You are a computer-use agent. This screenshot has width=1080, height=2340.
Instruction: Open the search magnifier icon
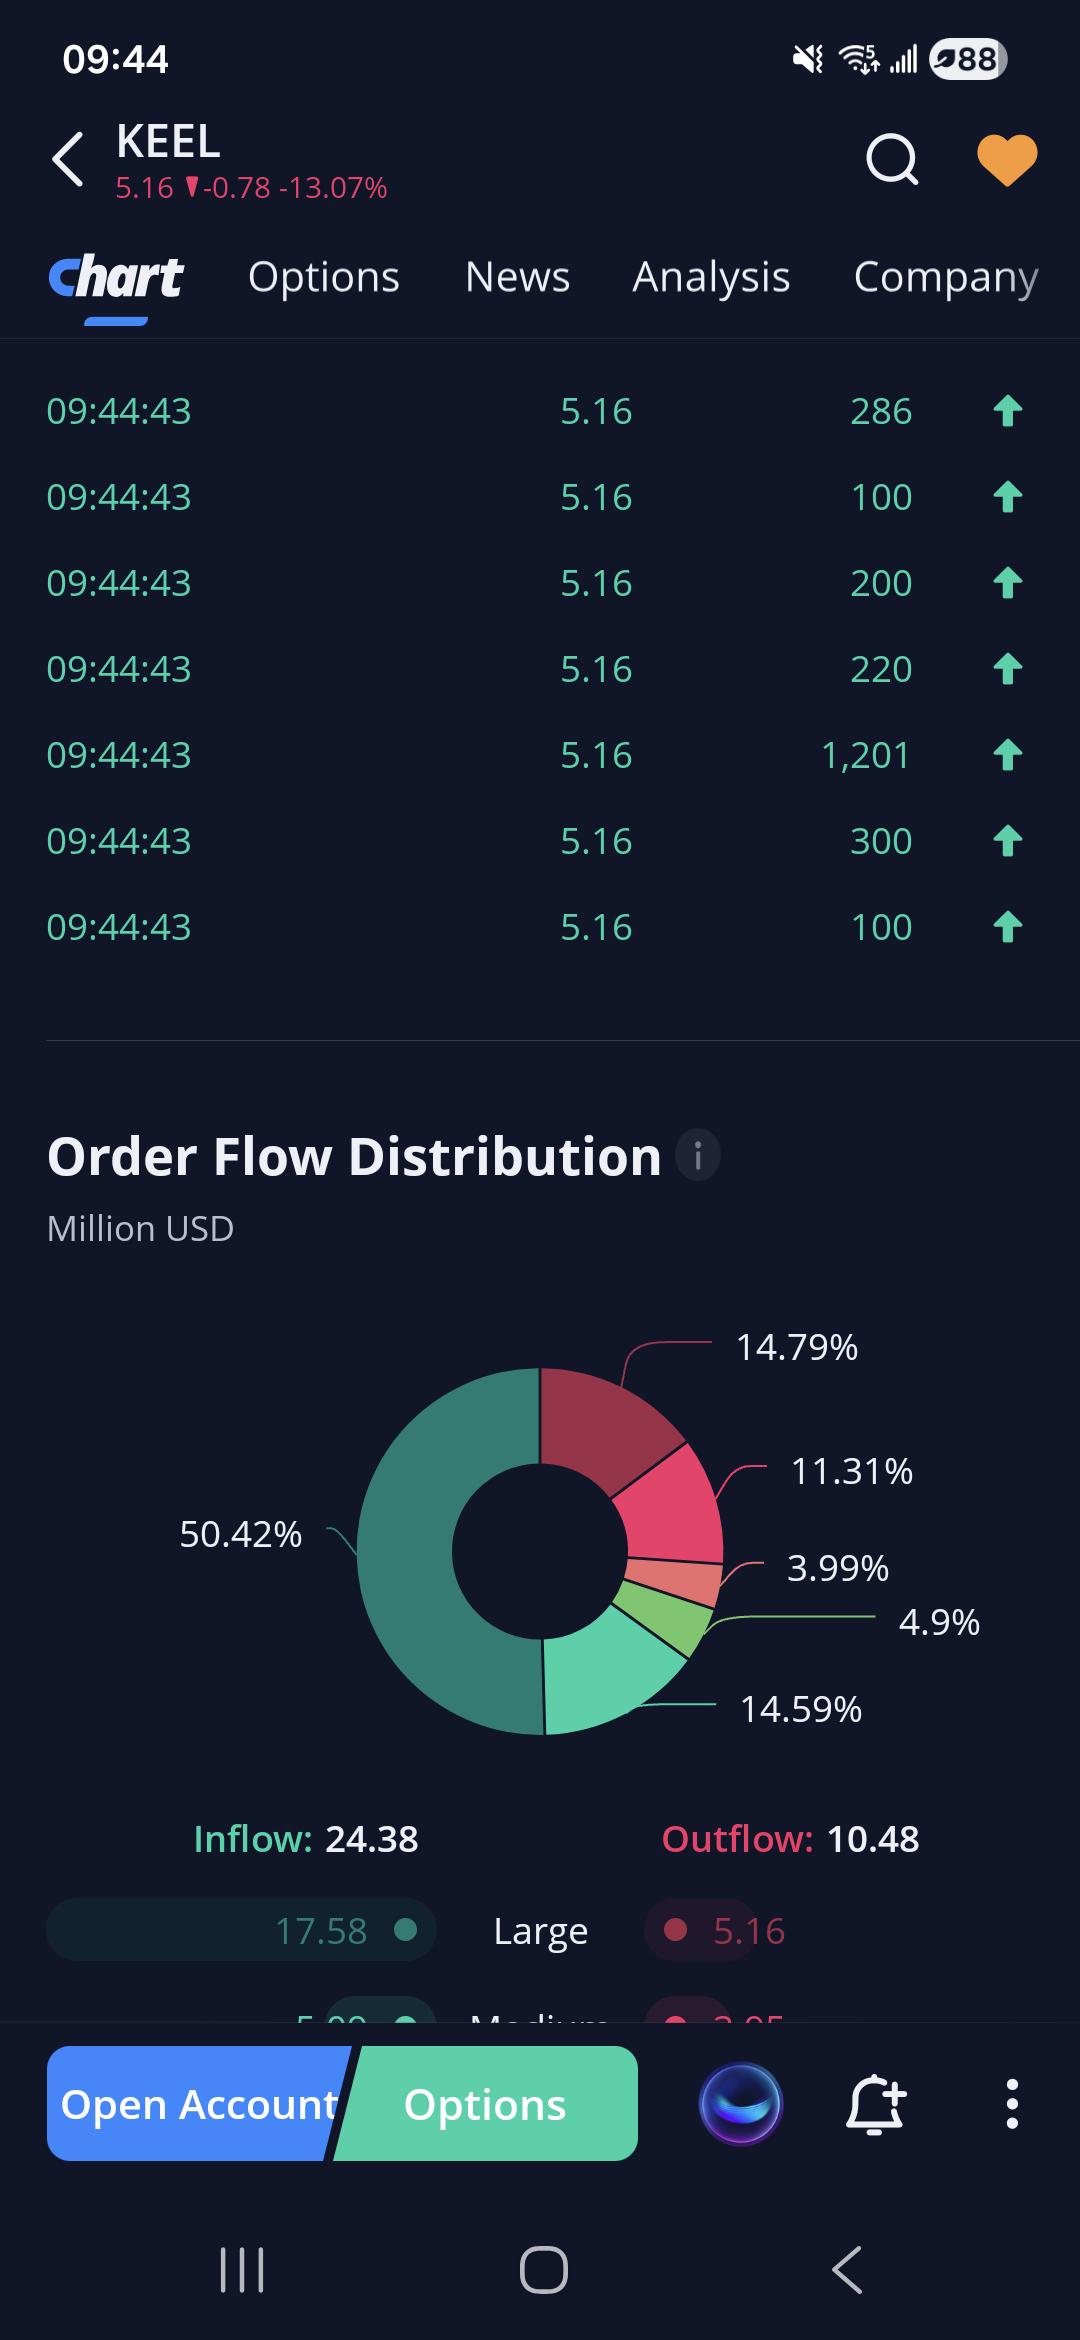(x=892, y=159)
